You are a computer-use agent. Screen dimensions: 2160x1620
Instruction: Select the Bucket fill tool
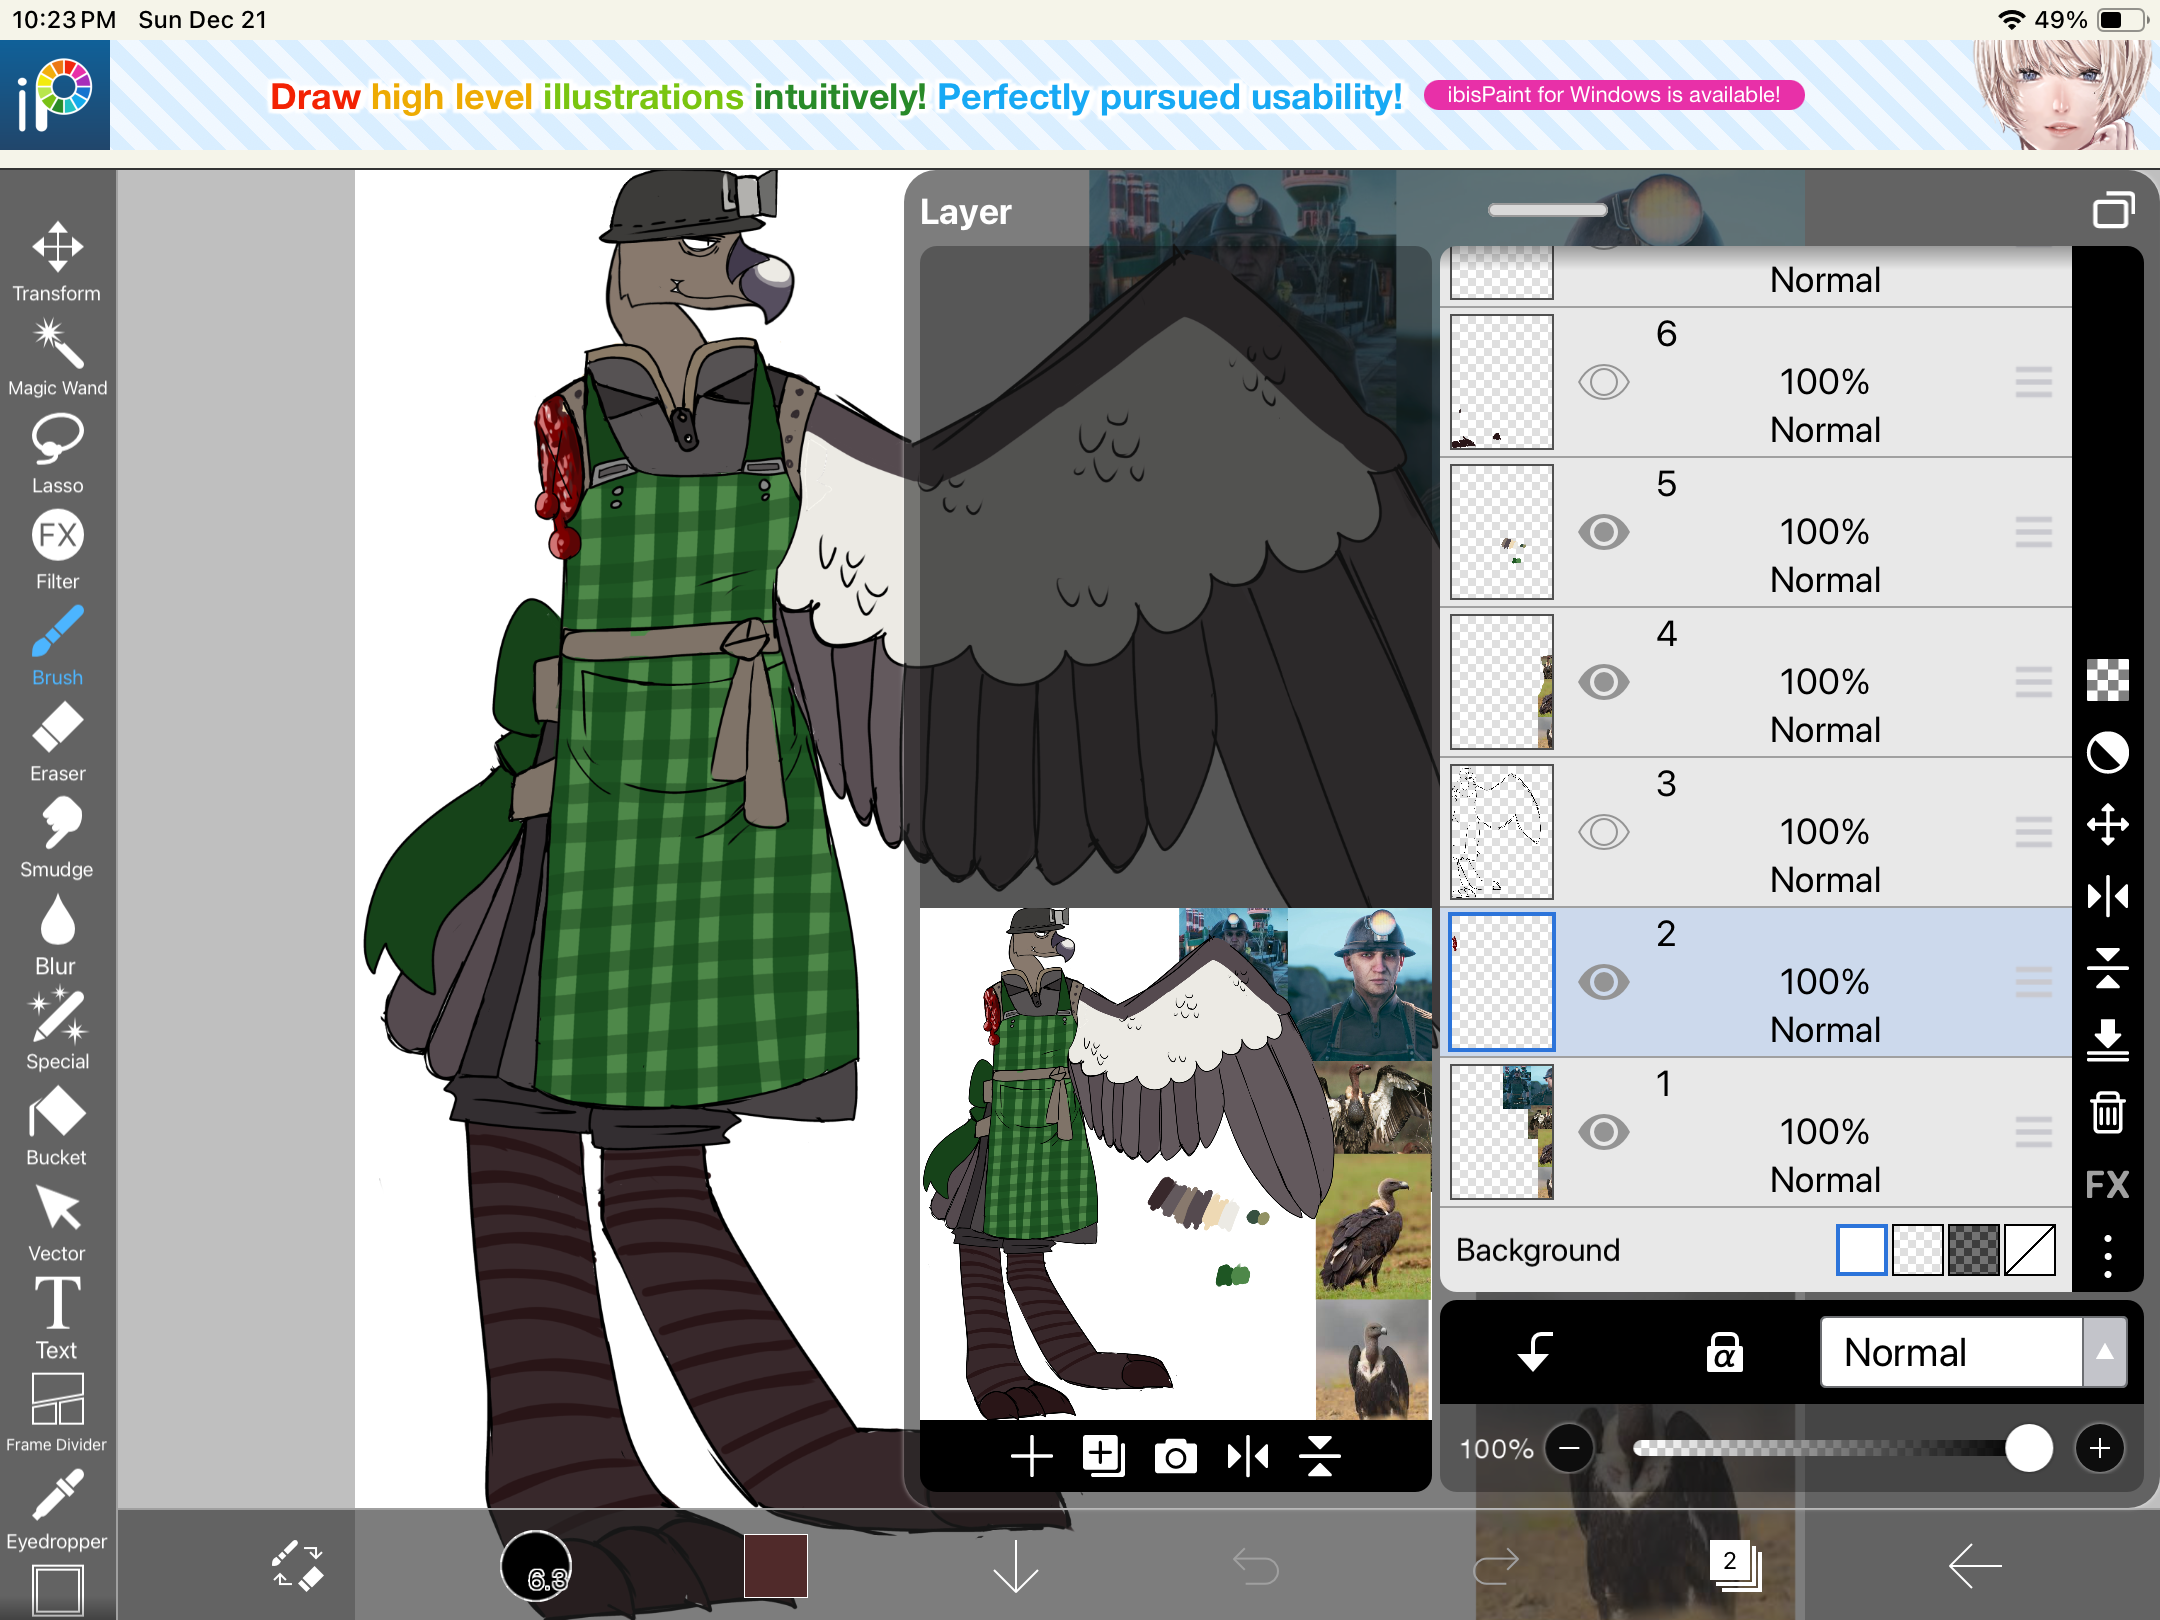click(x=57, y=1126)
